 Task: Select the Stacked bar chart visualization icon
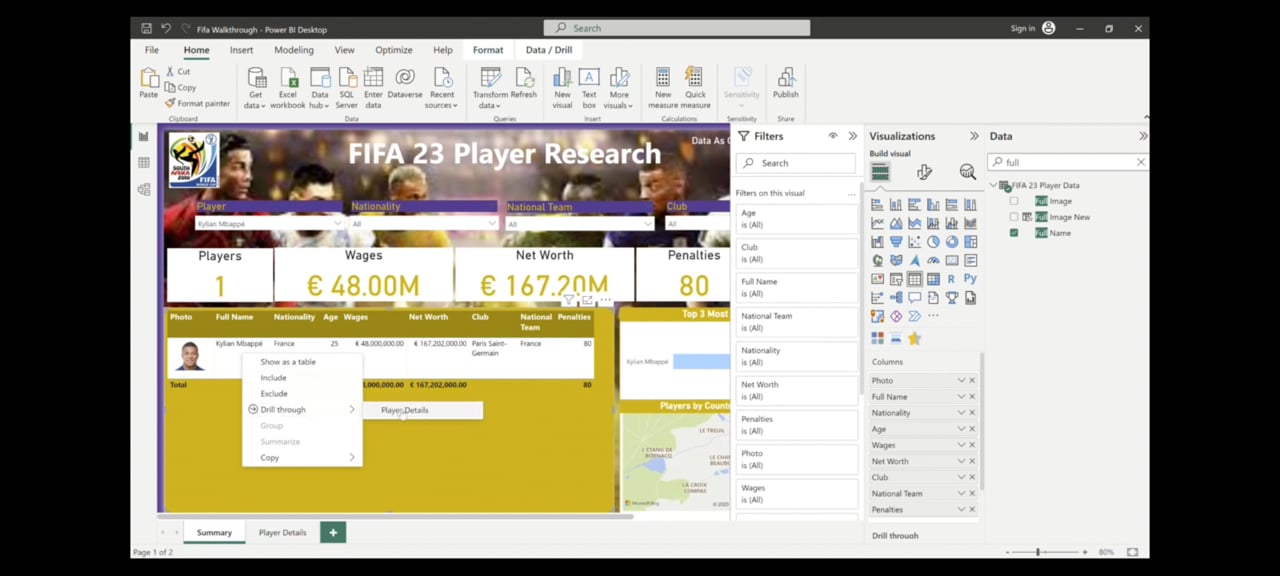click(x=877, y=204)
